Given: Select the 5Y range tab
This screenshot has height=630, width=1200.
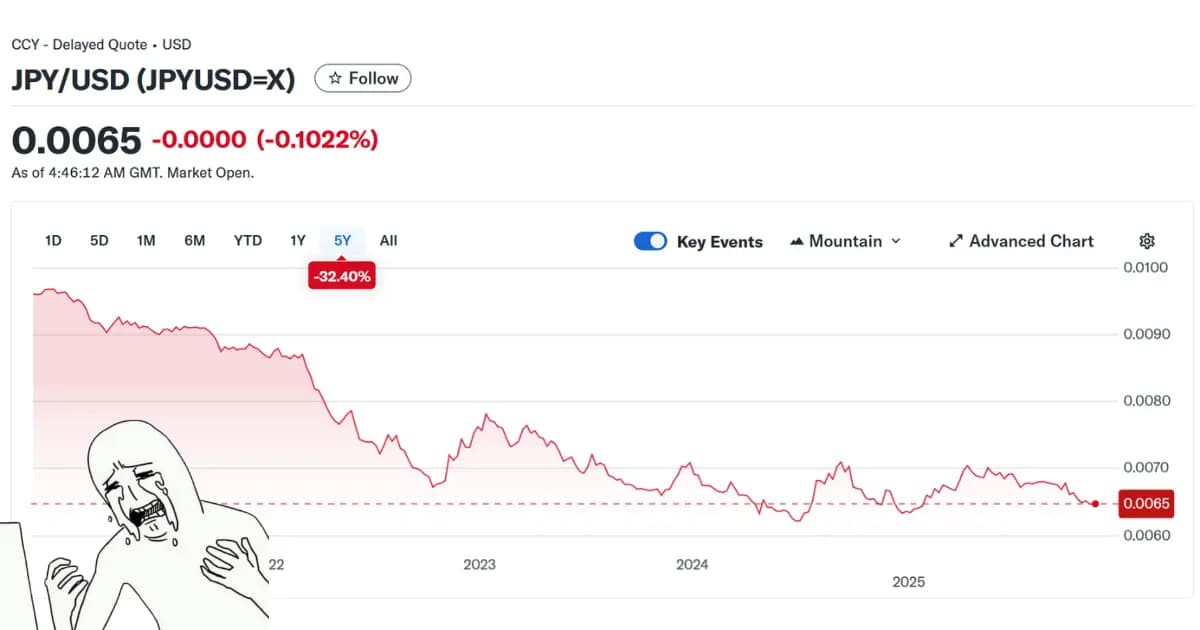Looking at the screenshot, I should pos(342,240).
